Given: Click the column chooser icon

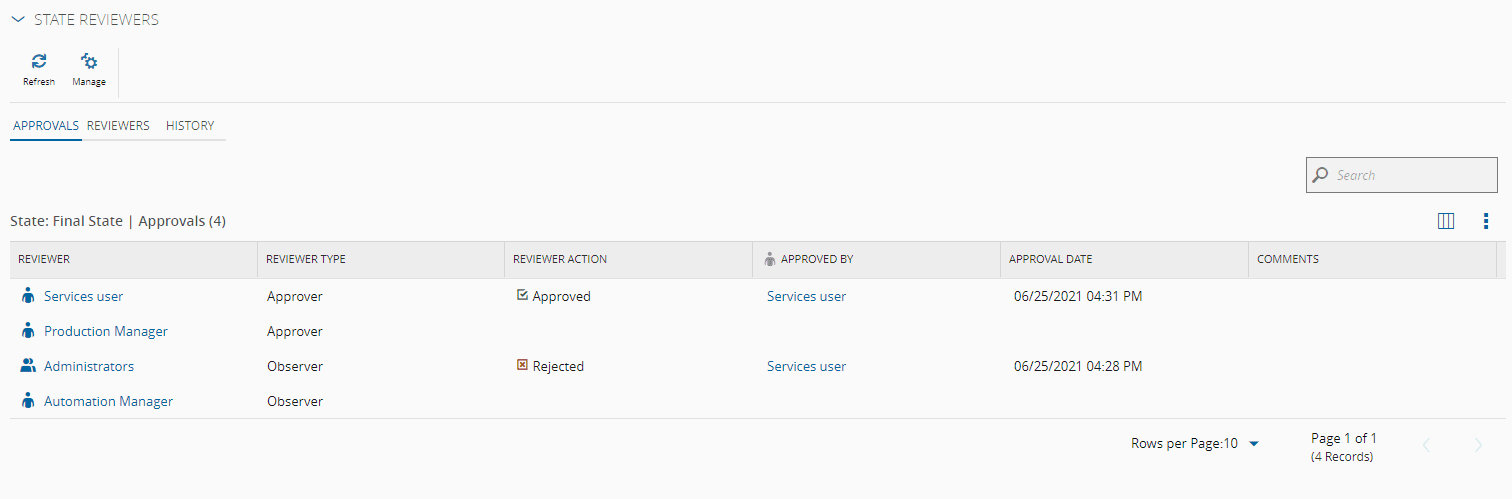Looking at the screenshot, I should pyautogui.click(x=1445, y=221).
